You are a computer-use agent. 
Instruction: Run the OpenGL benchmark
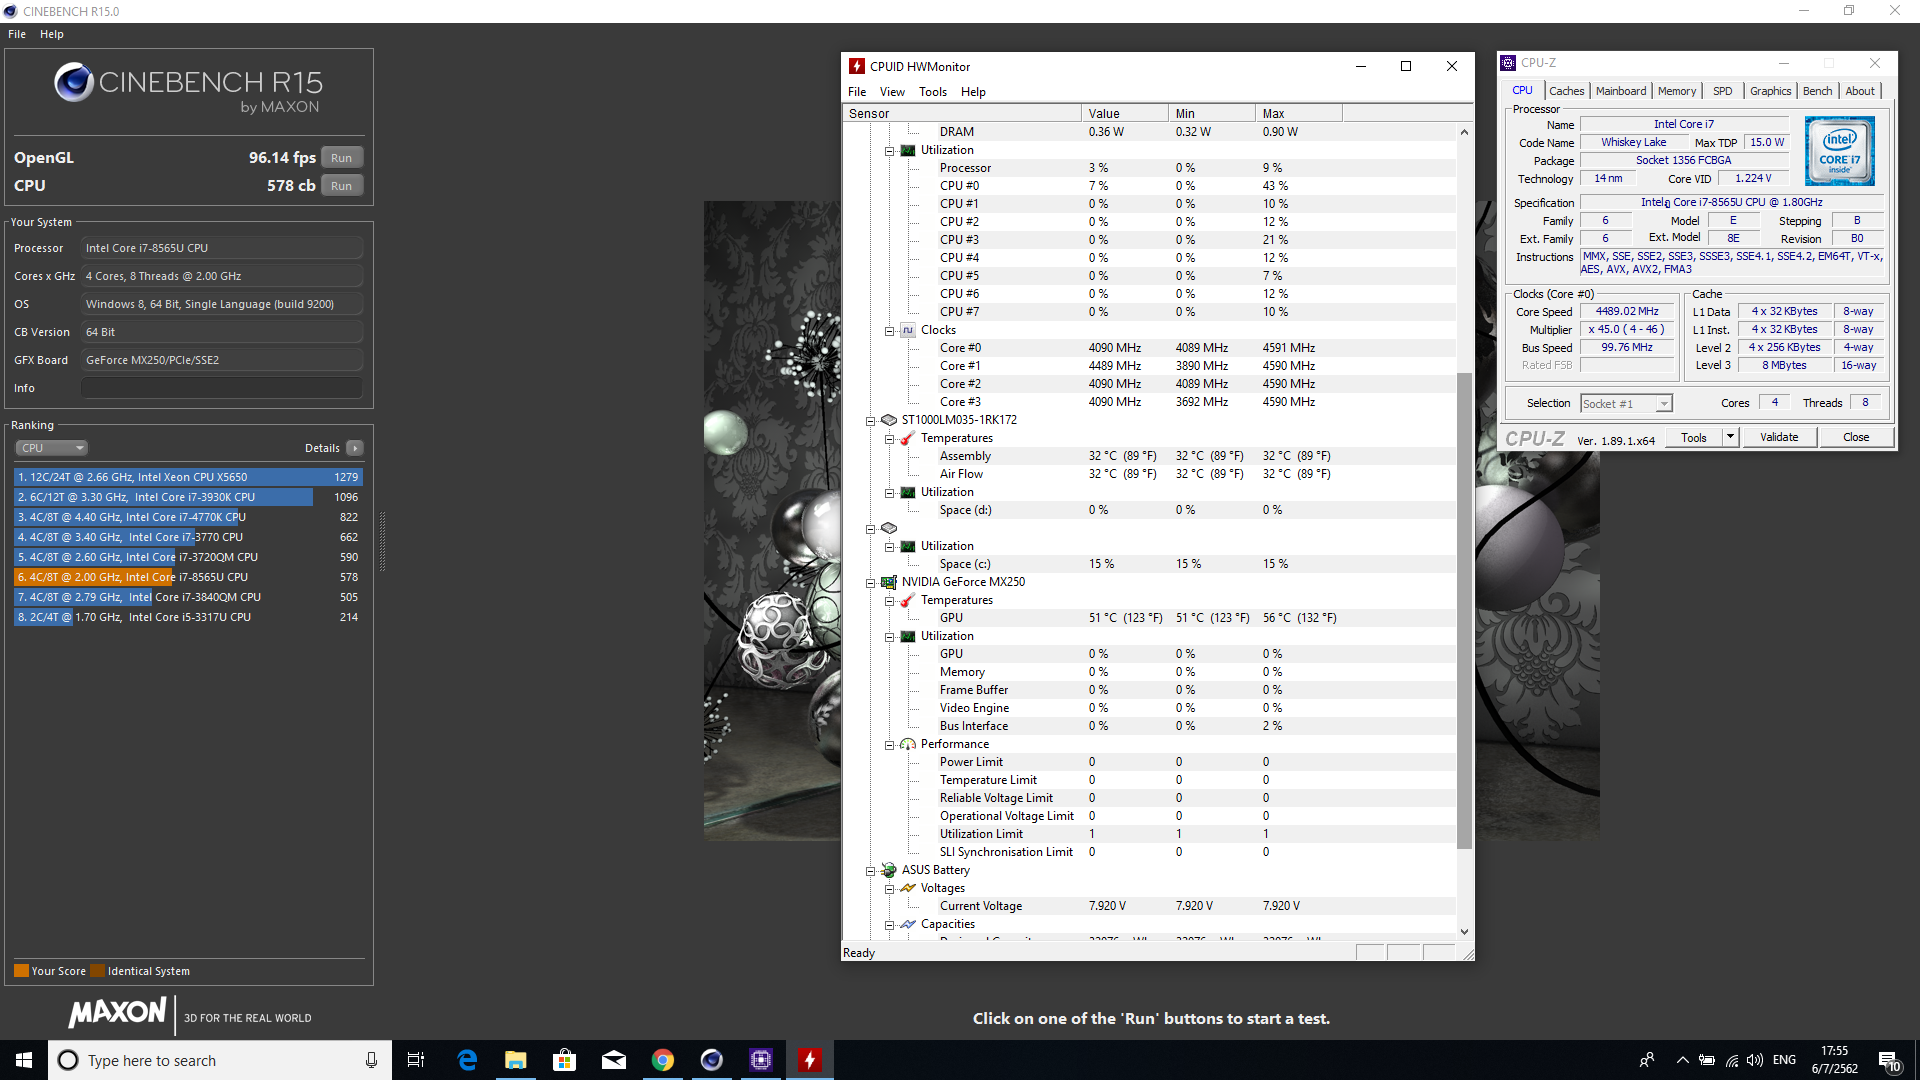[x=342, y=158]
